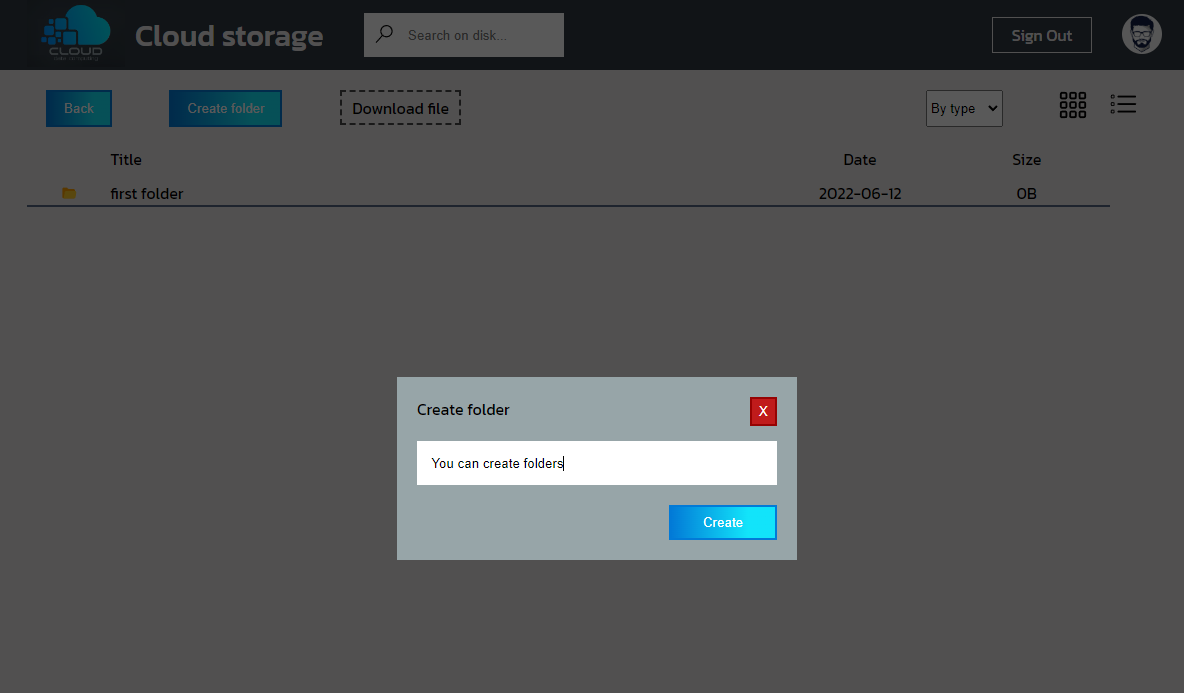Click the Cloud storage title heading
1184x693 pixels.
tap(229, 35)
